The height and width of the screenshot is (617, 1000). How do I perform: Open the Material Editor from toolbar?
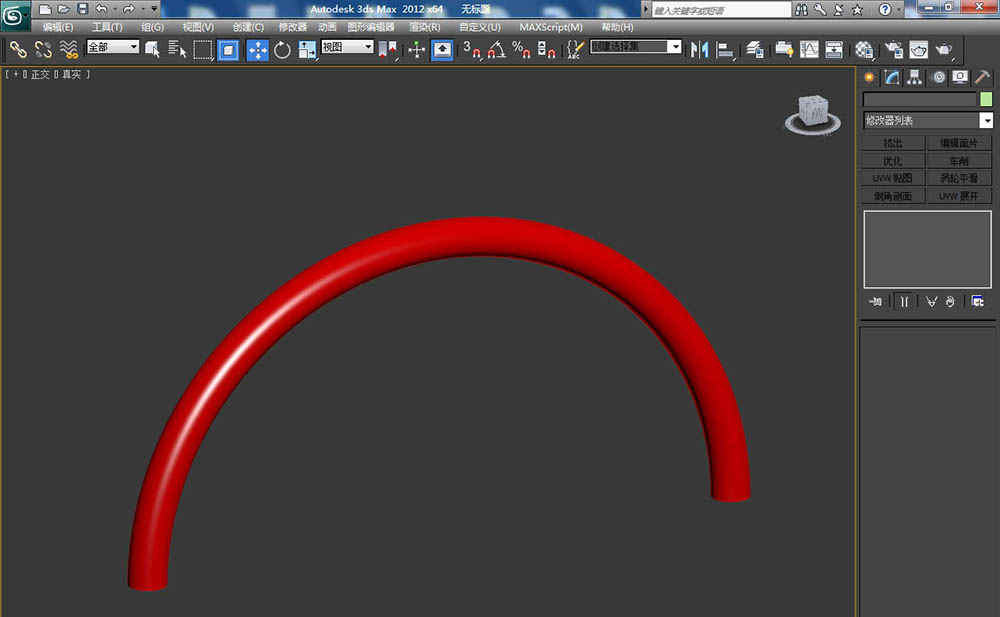(x=865, y=49)
